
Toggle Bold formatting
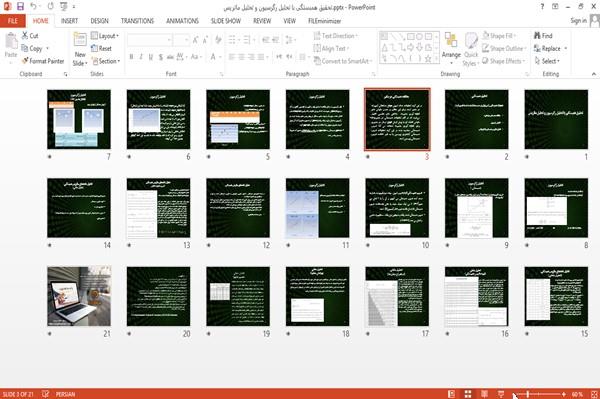tap(132, 57)
